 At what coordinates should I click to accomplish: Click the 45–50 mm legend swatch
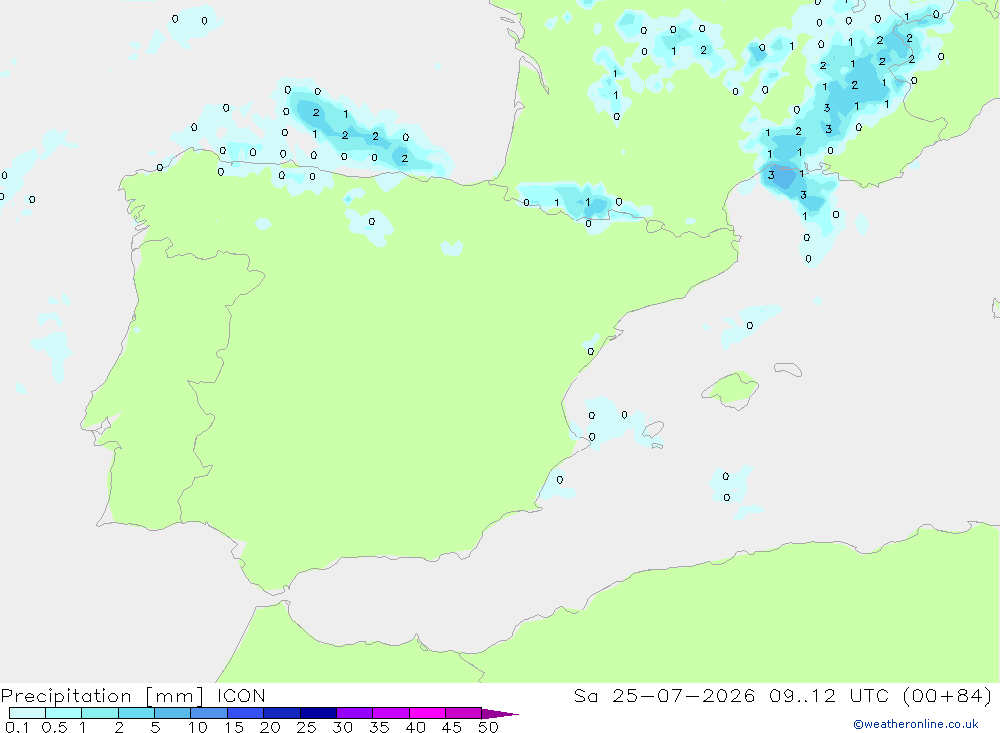pos(464,713)
